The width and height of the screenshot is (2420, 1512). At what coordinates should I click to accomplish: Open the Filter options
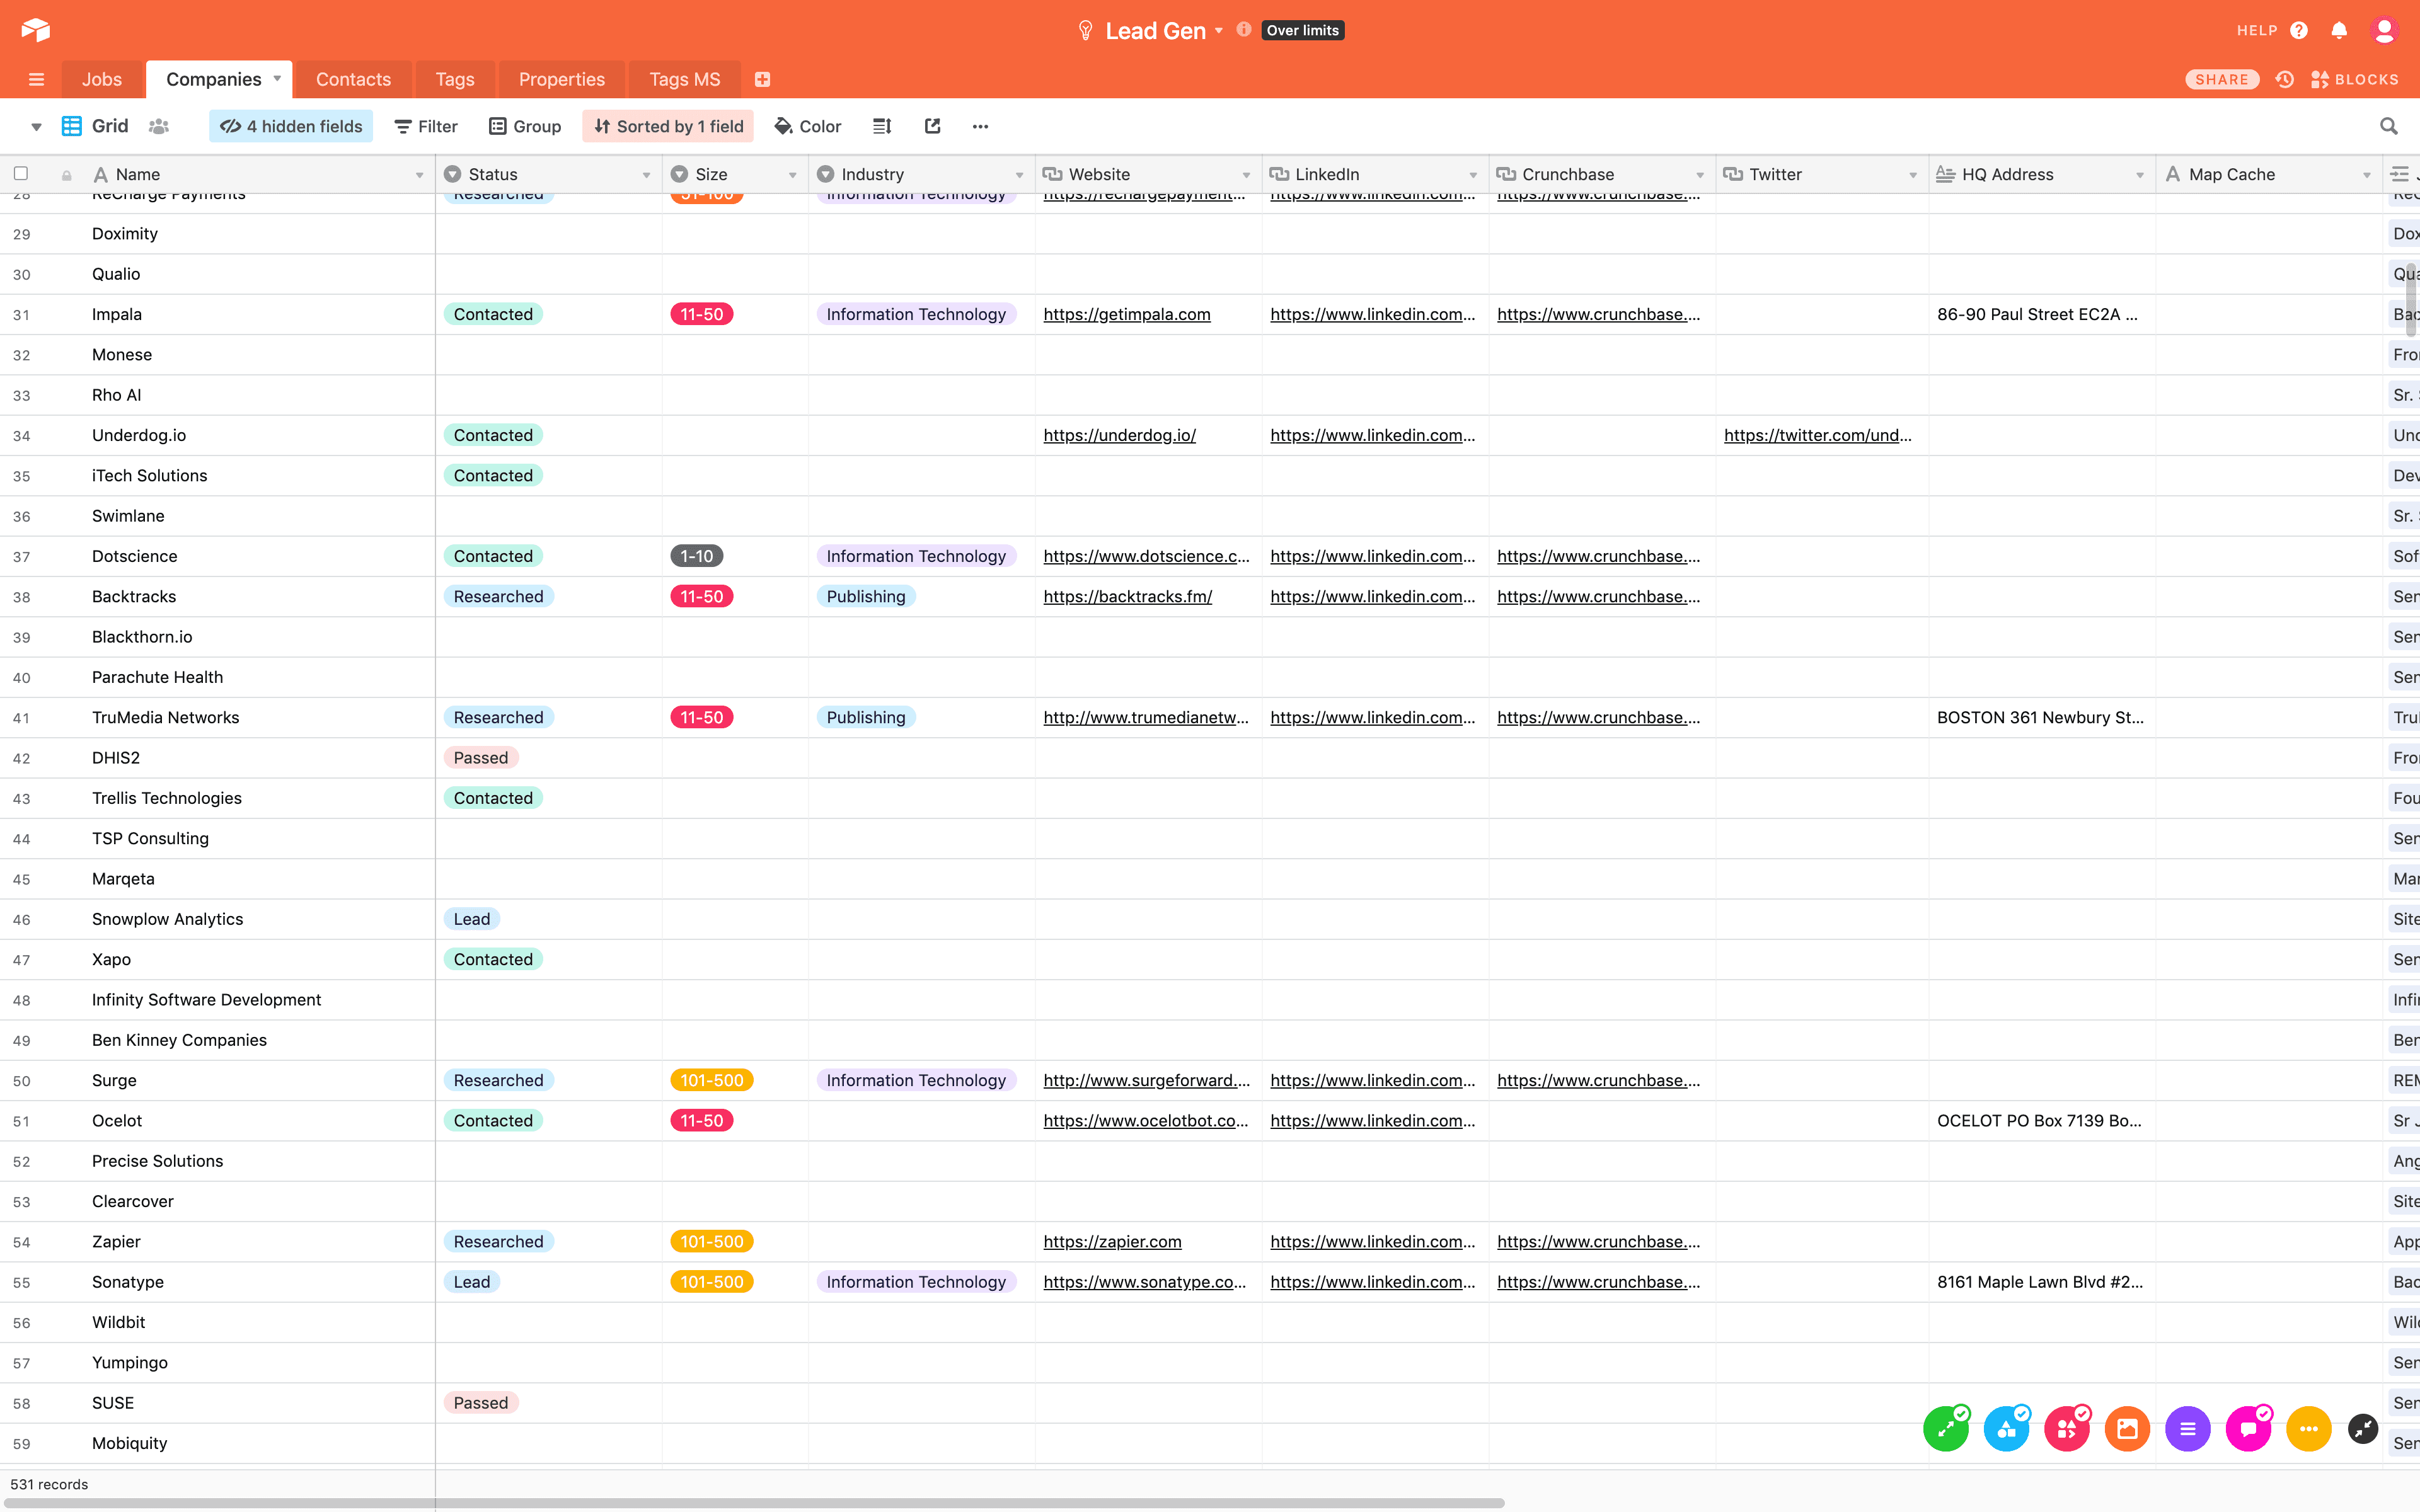point(426,126)
